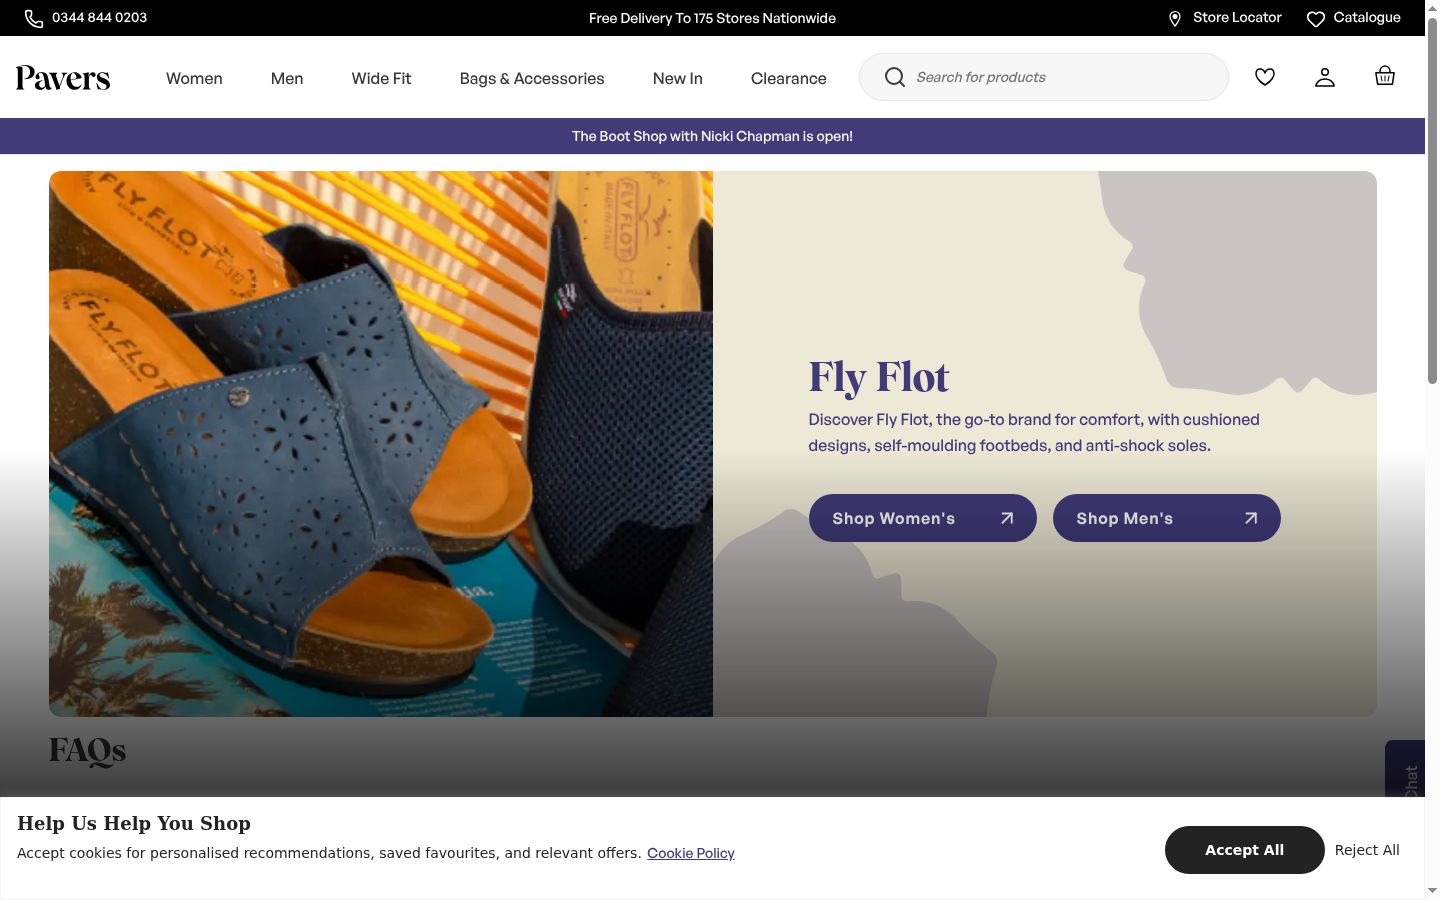This screenshot has width=1440, height=900.
Task: Open the account profile icon
Action: click(x=1325, y=77)
